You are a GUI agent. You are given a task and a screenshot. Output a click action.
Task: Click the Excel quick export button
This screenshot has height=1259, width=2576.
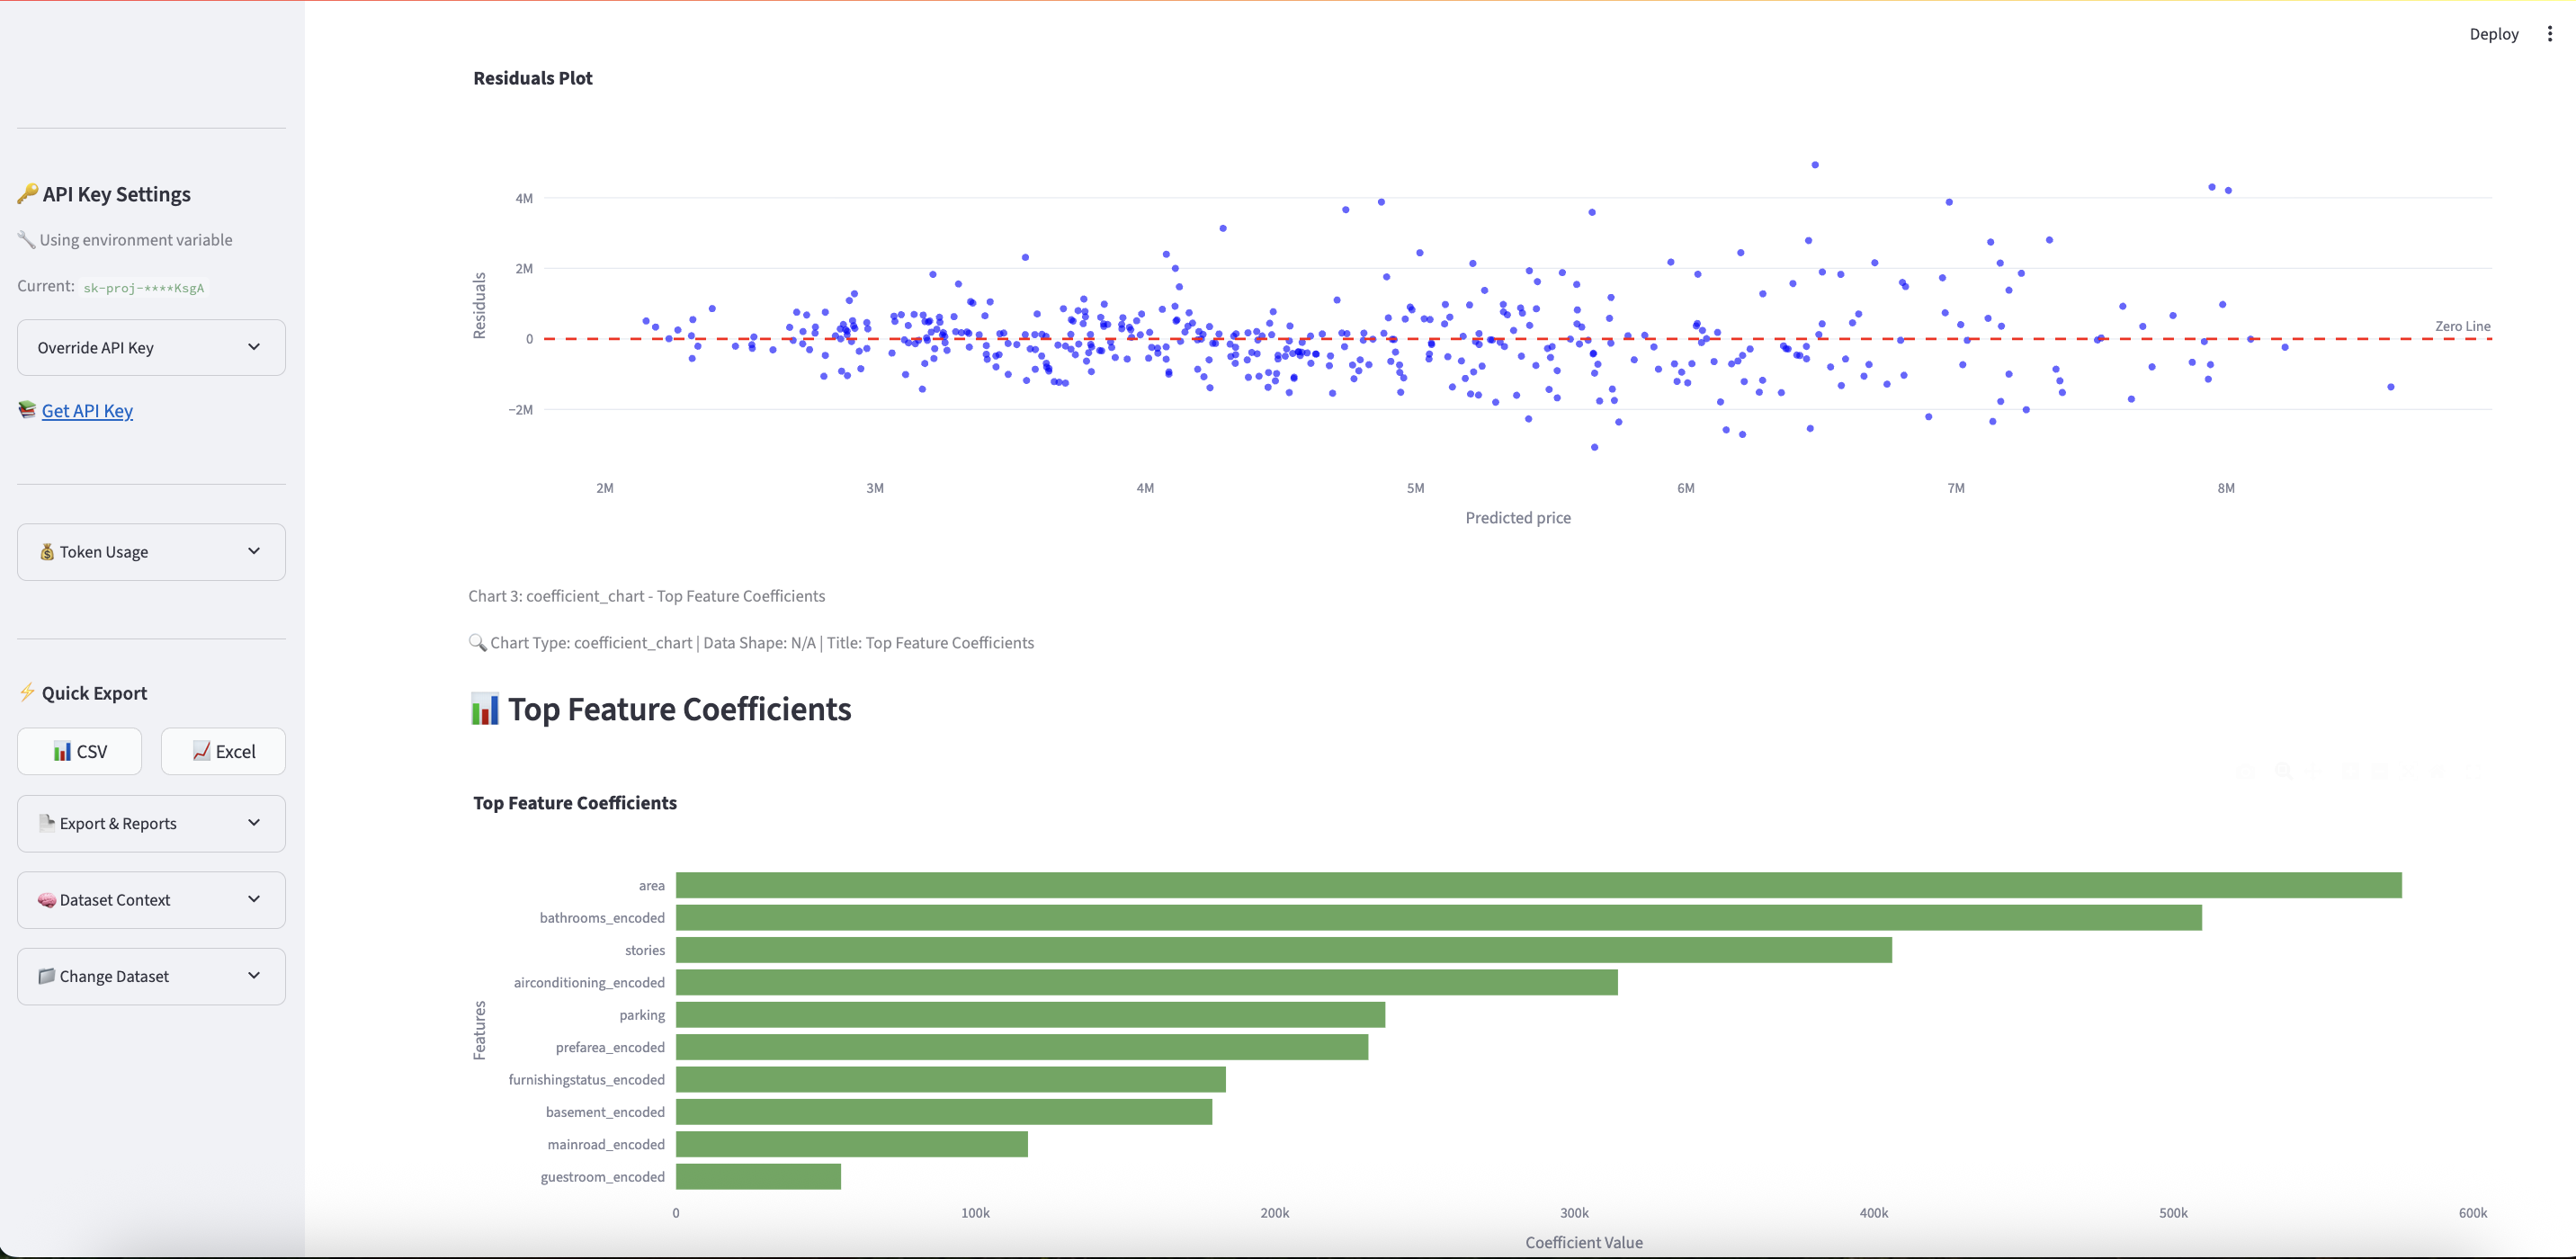(223, 751)
